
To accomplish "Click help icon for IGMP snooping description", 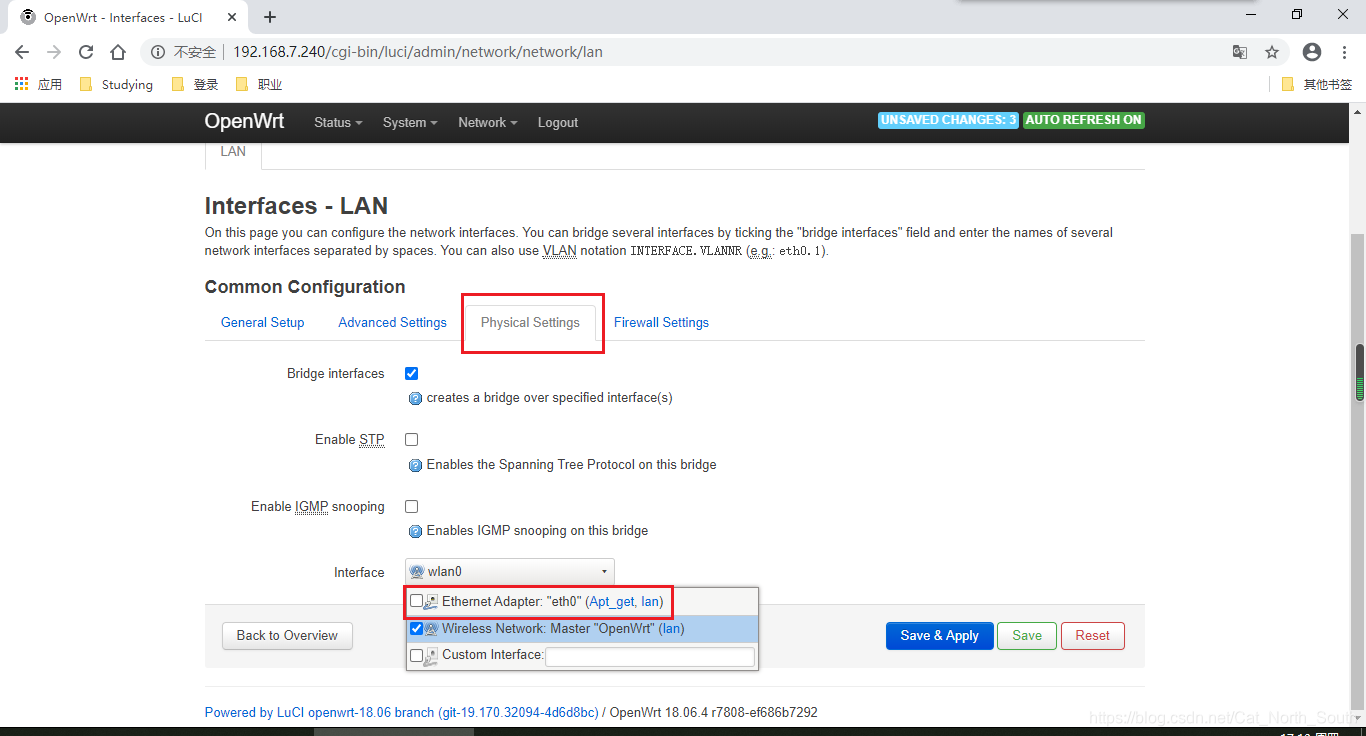I will click(416, 531).
